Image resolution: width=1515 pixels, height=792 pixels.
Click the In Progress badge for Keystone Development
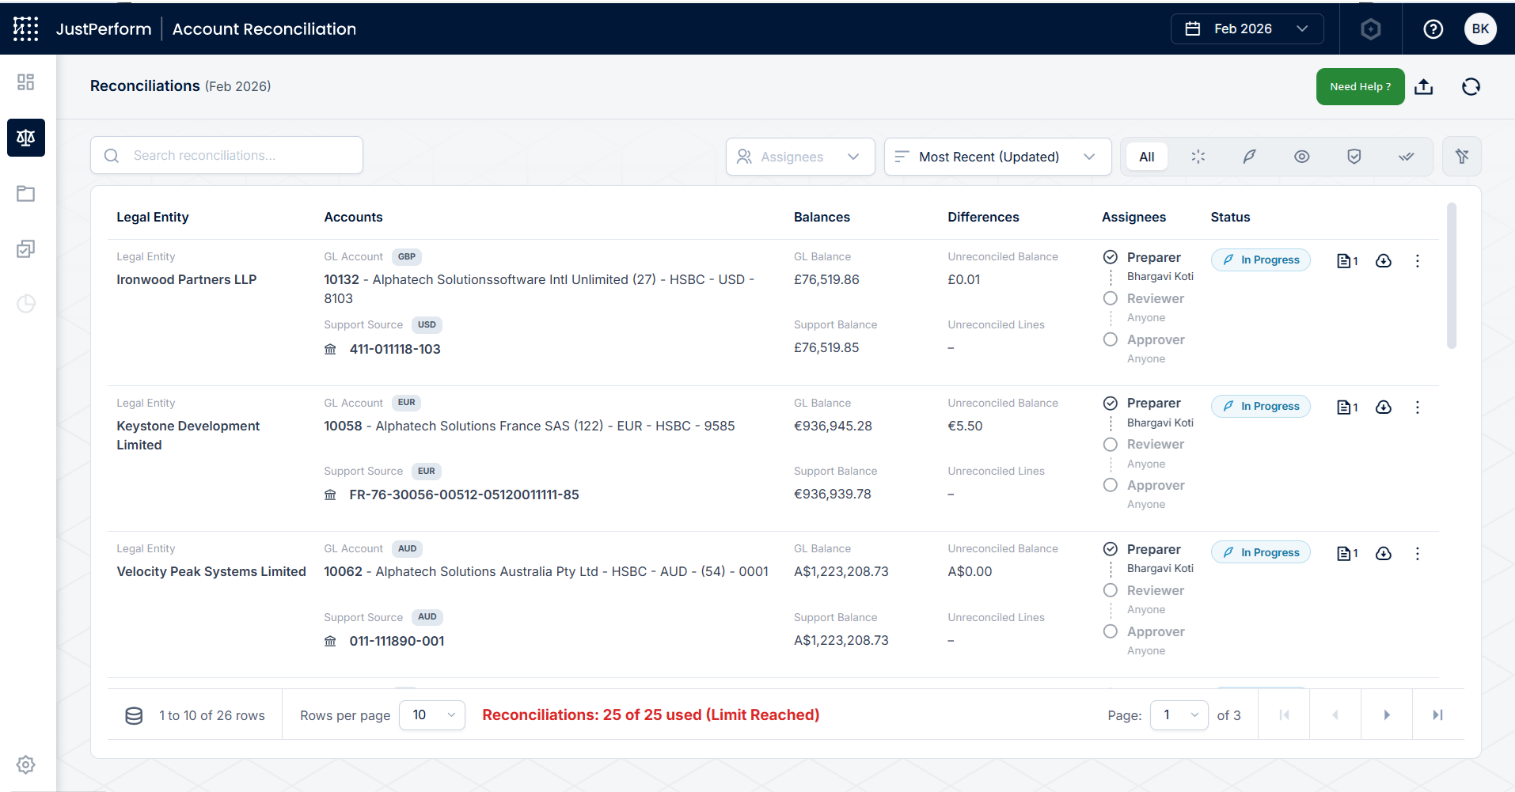(x=1261, y=406)
